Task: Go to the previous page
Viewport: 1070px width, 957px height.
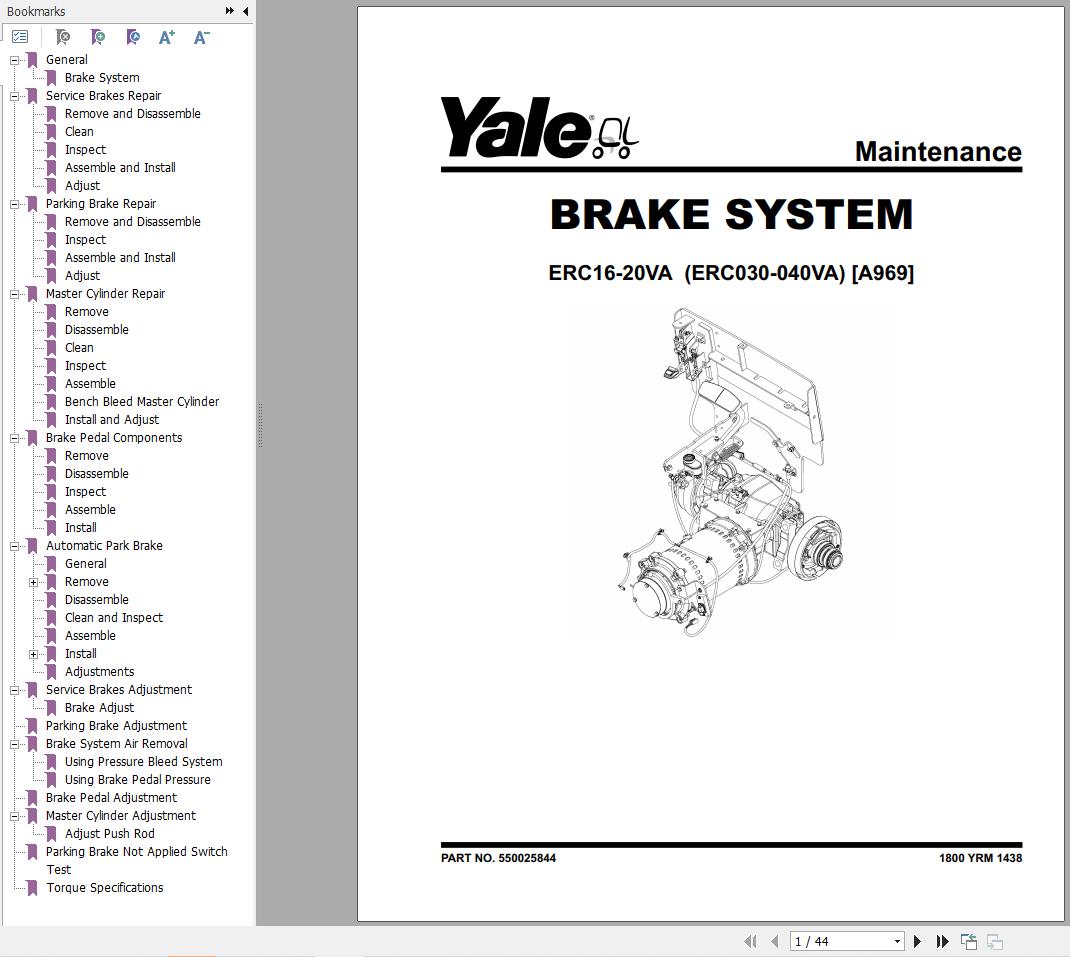Action: coord(775,941)
